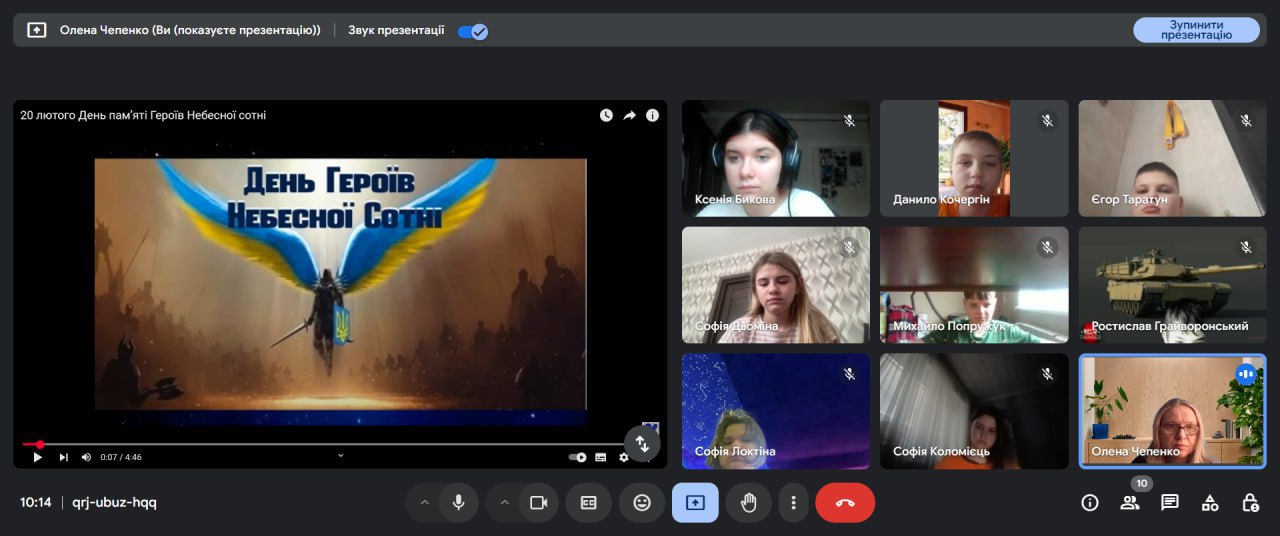Raise your hand in the meeting
Screen dimensions: 1280x536
pos(748,503)
